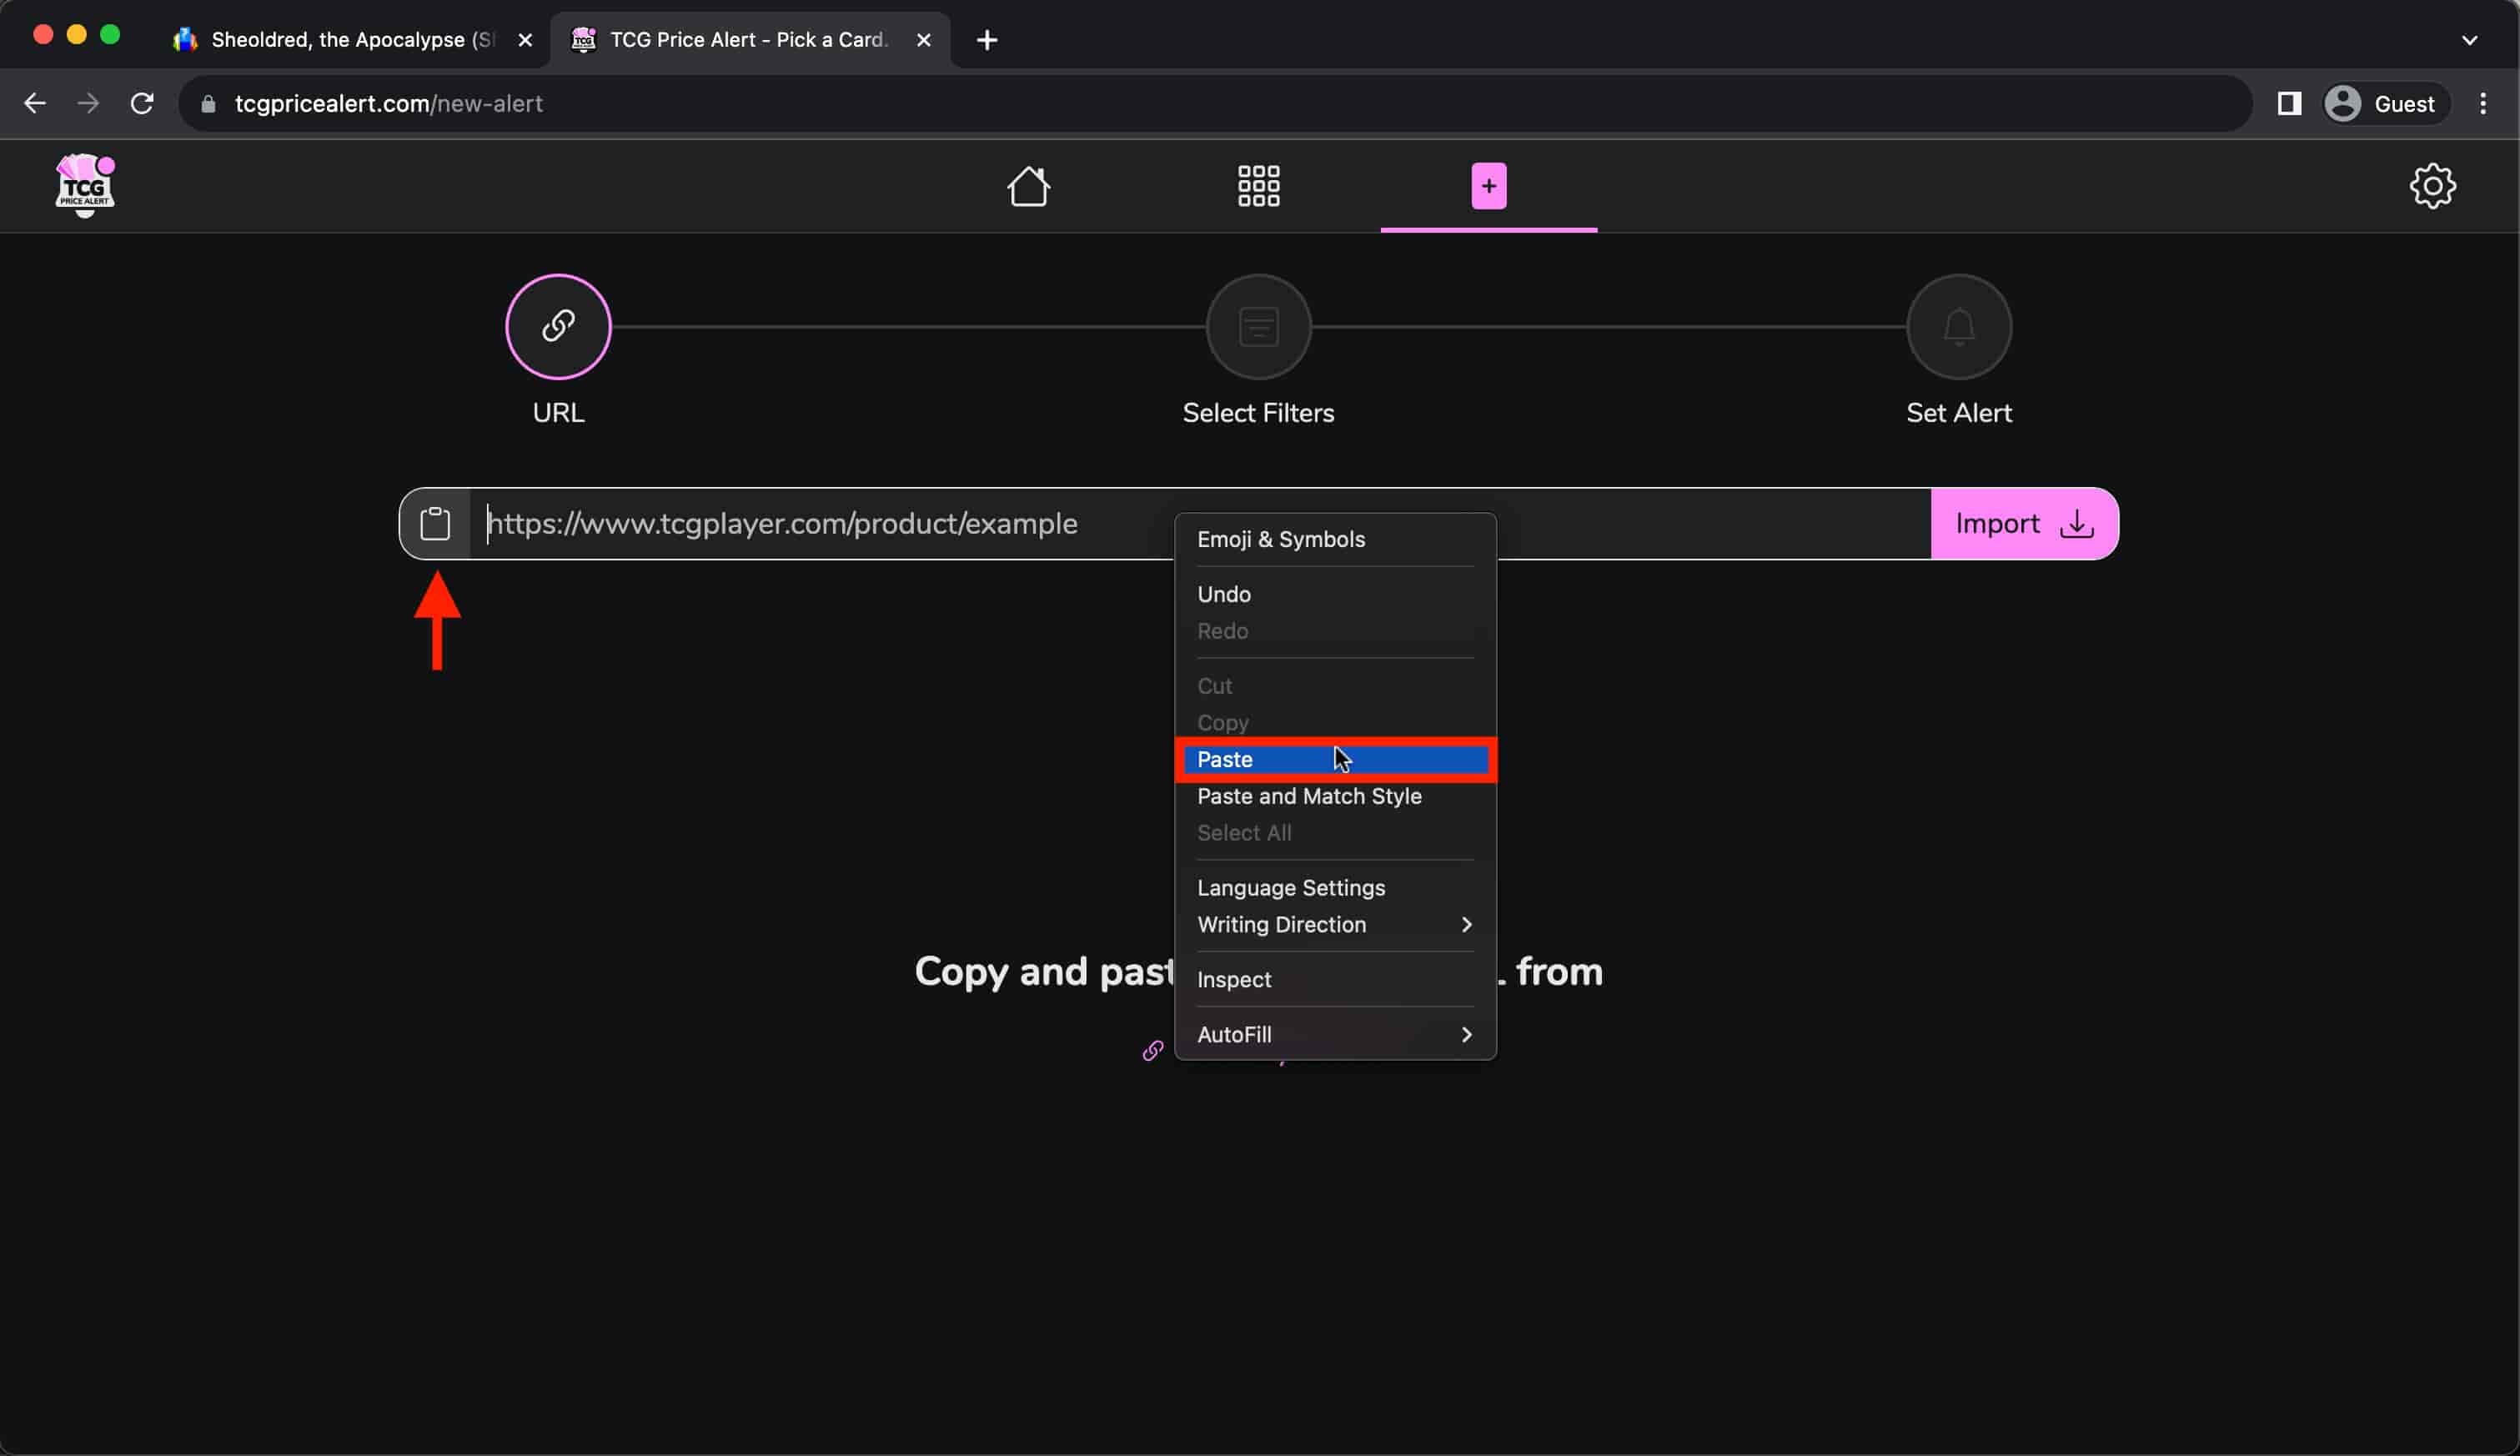Go to the home icon
Screen dimensions: 2520x1456
(x=1028, y=186)
